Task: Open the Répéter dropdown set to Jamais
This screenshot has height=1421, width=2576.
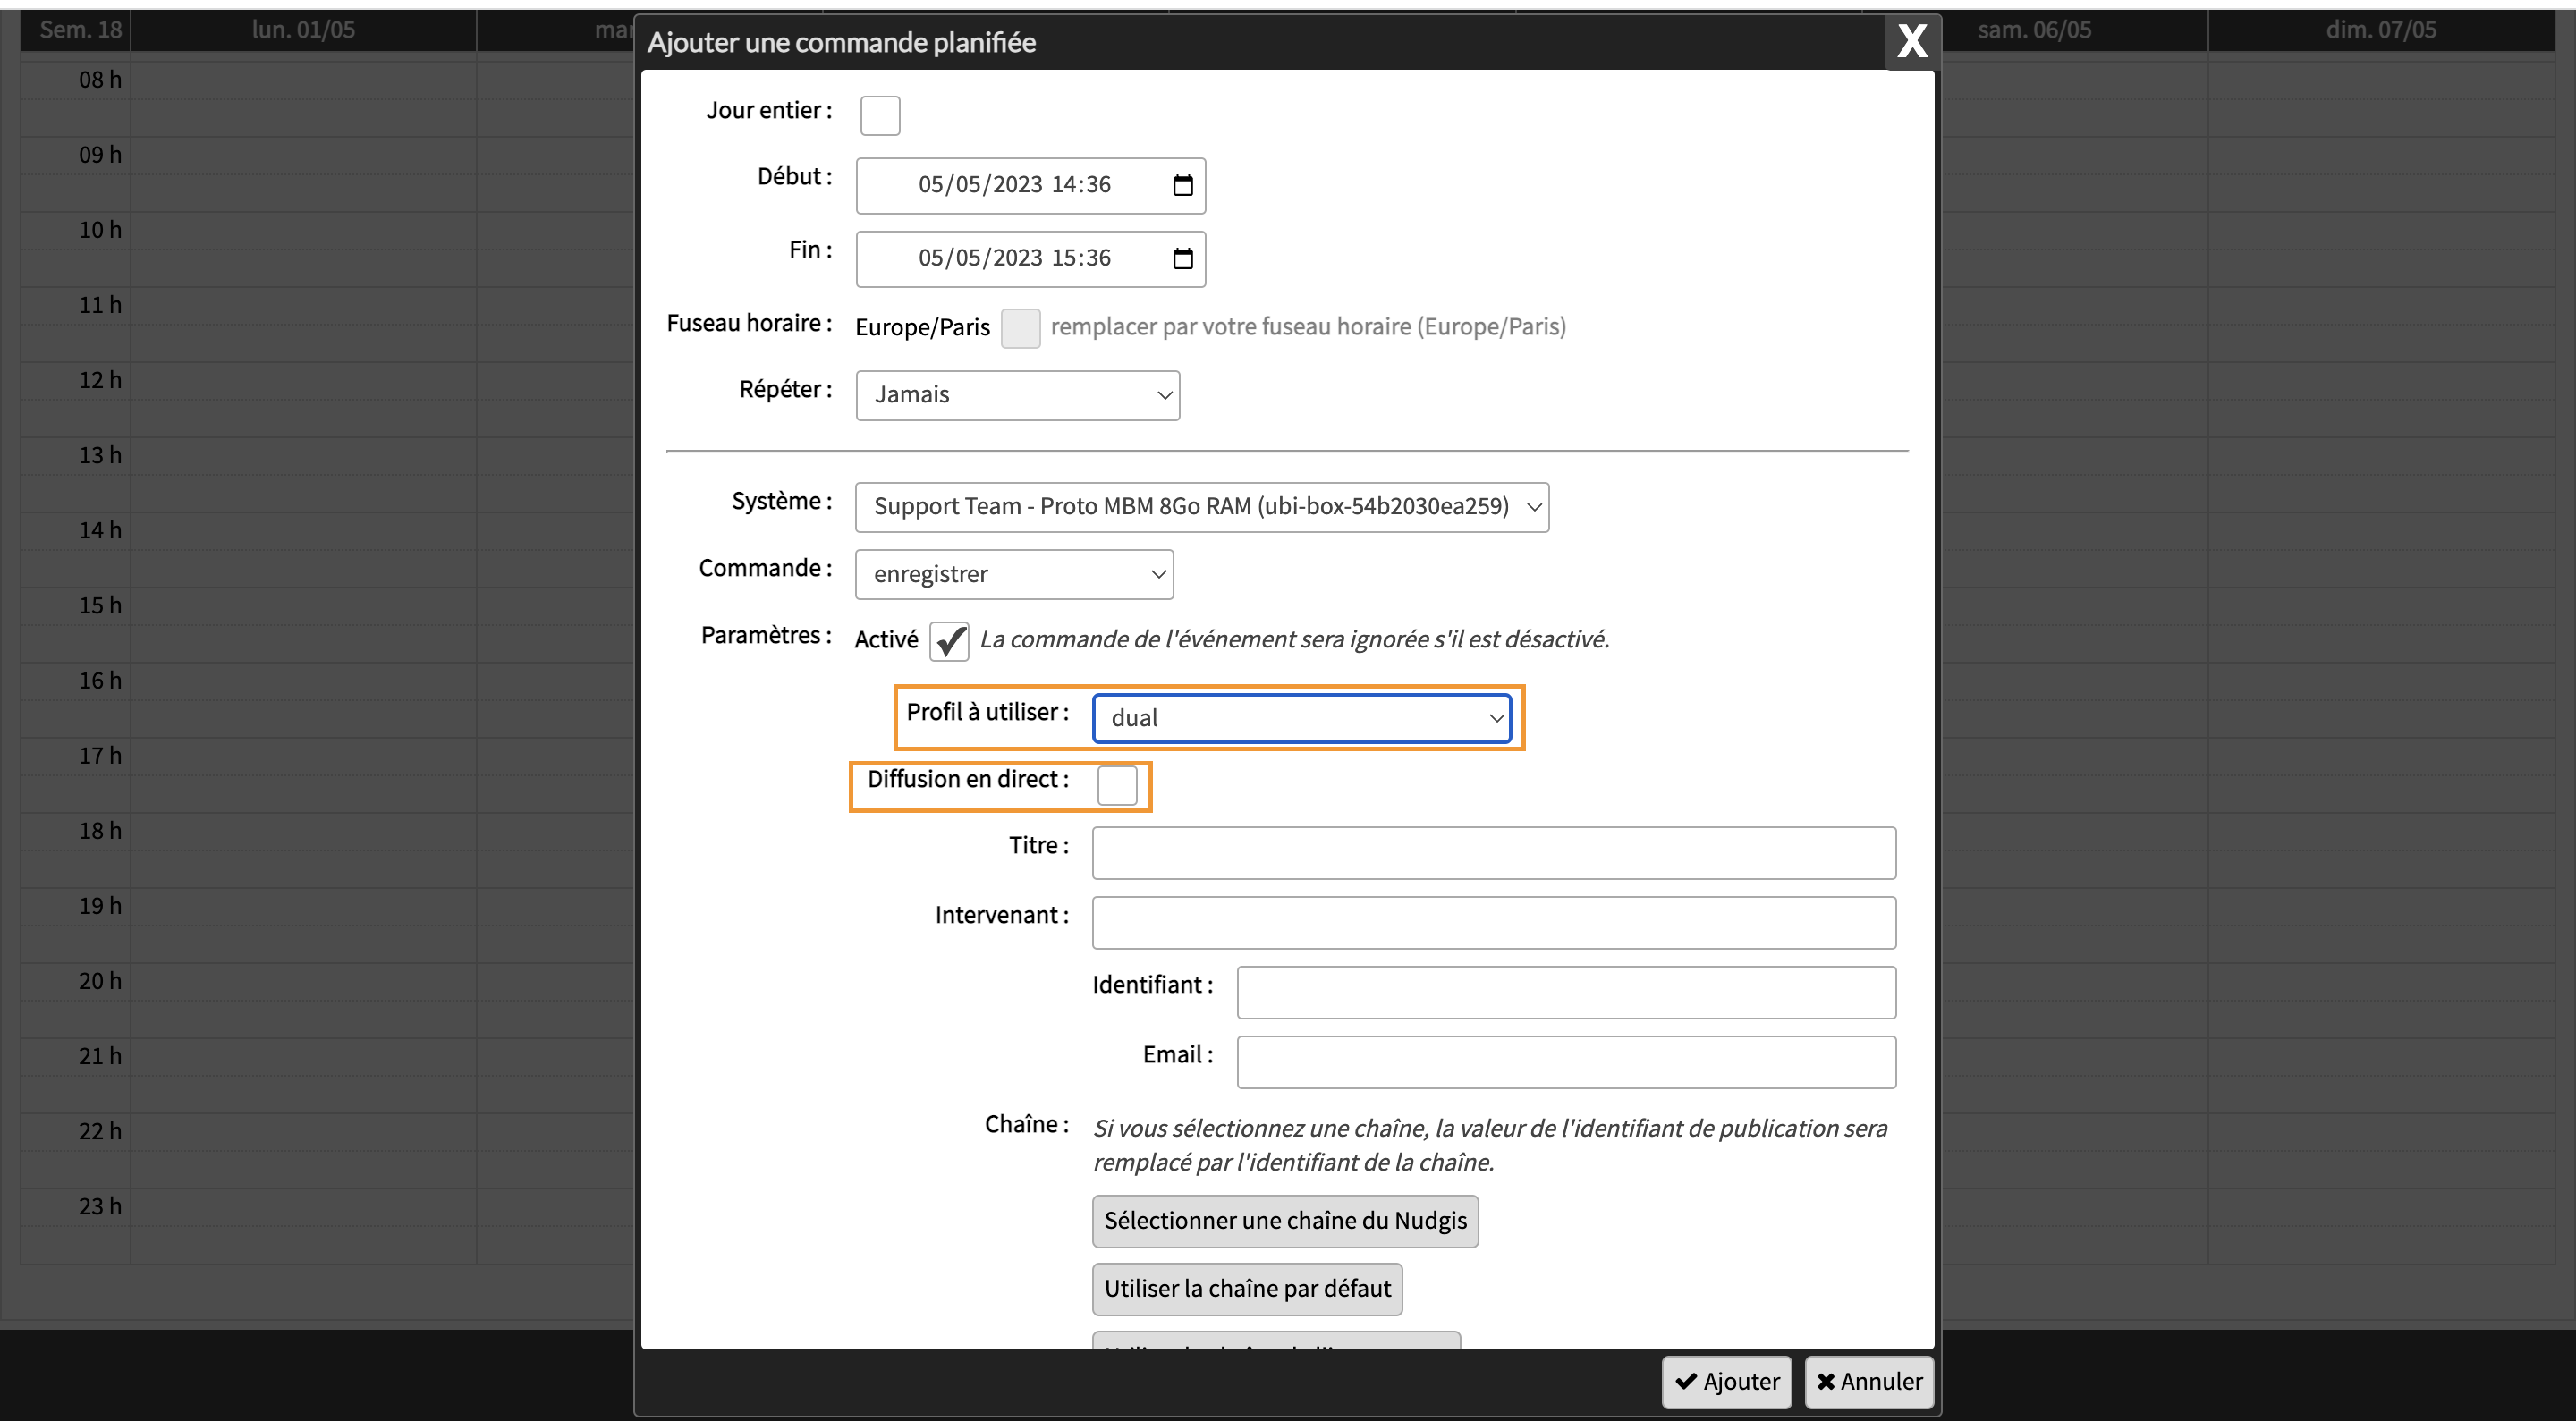Action: (1018, 395)
